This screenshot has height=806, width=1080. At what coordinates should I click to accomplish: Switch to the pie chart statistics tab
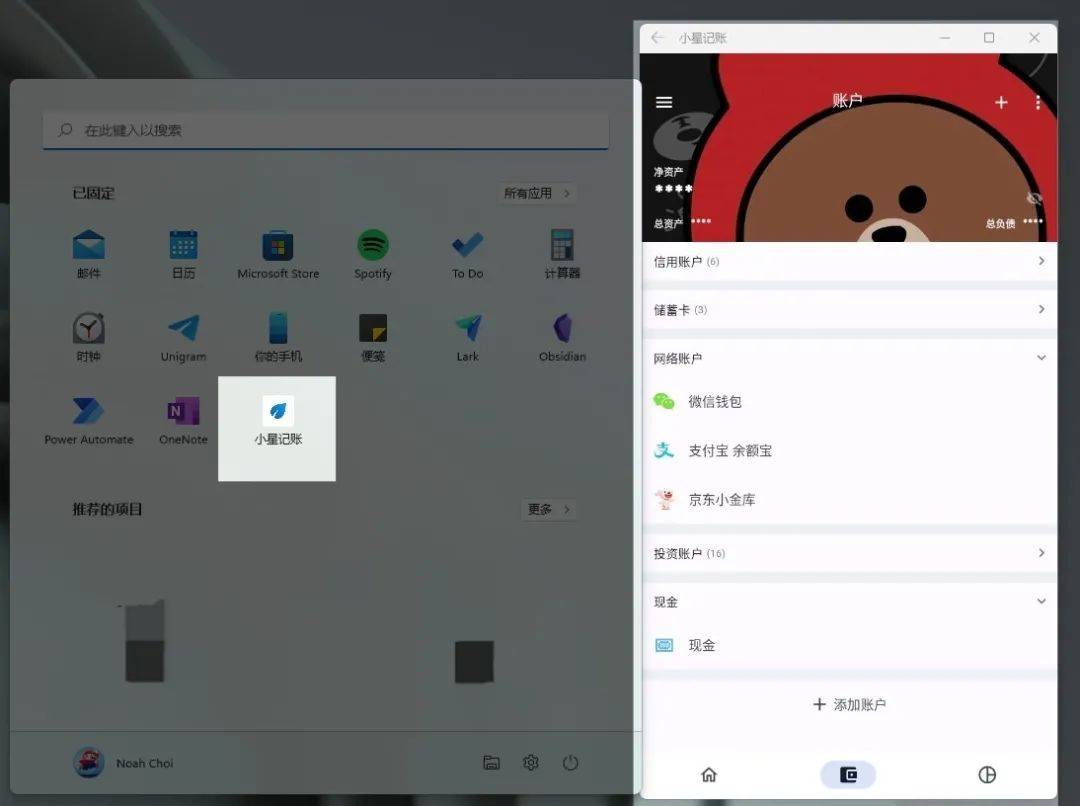987,775
